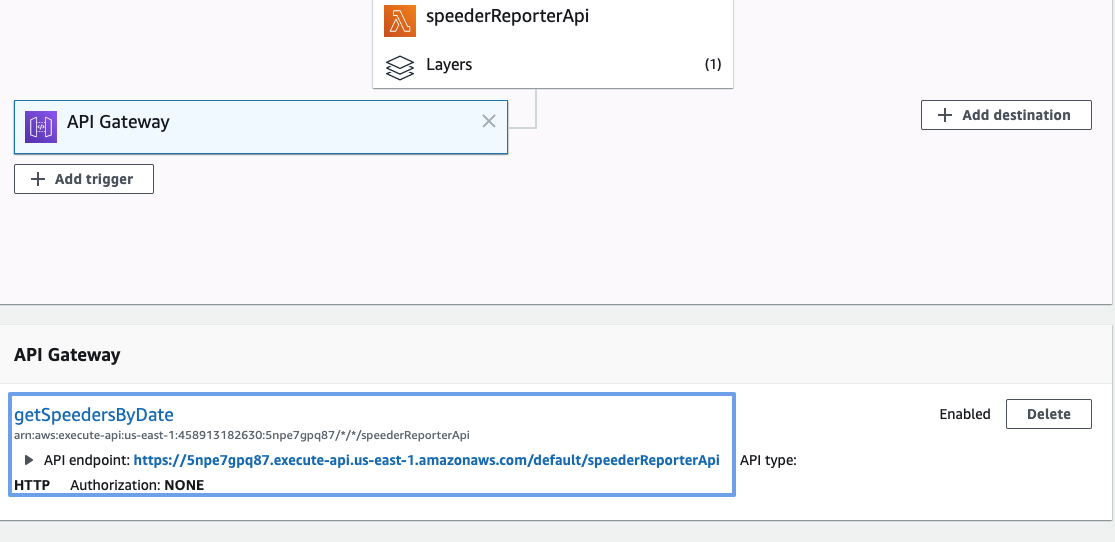
Task: Expand the API endpoint details triangle
Action: 28,460
